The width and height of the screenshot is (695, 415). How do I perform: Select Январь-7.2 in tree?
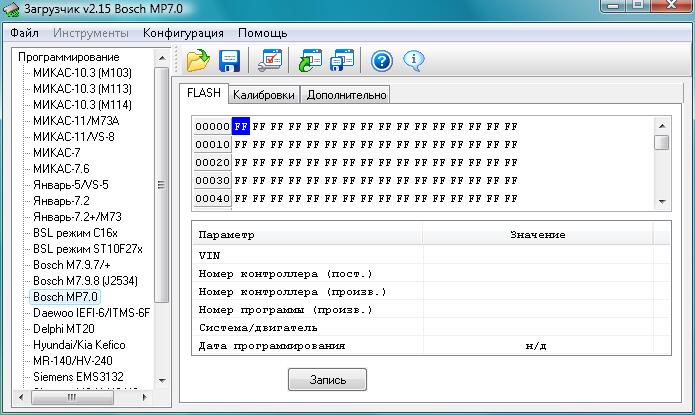(61, 201)
